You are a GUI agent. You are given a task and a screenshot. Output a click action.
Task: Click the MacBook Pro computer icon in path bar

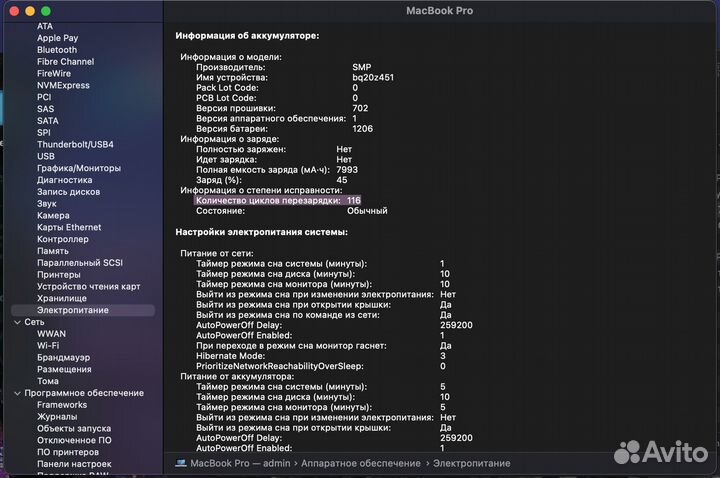(x=181, y=463)
